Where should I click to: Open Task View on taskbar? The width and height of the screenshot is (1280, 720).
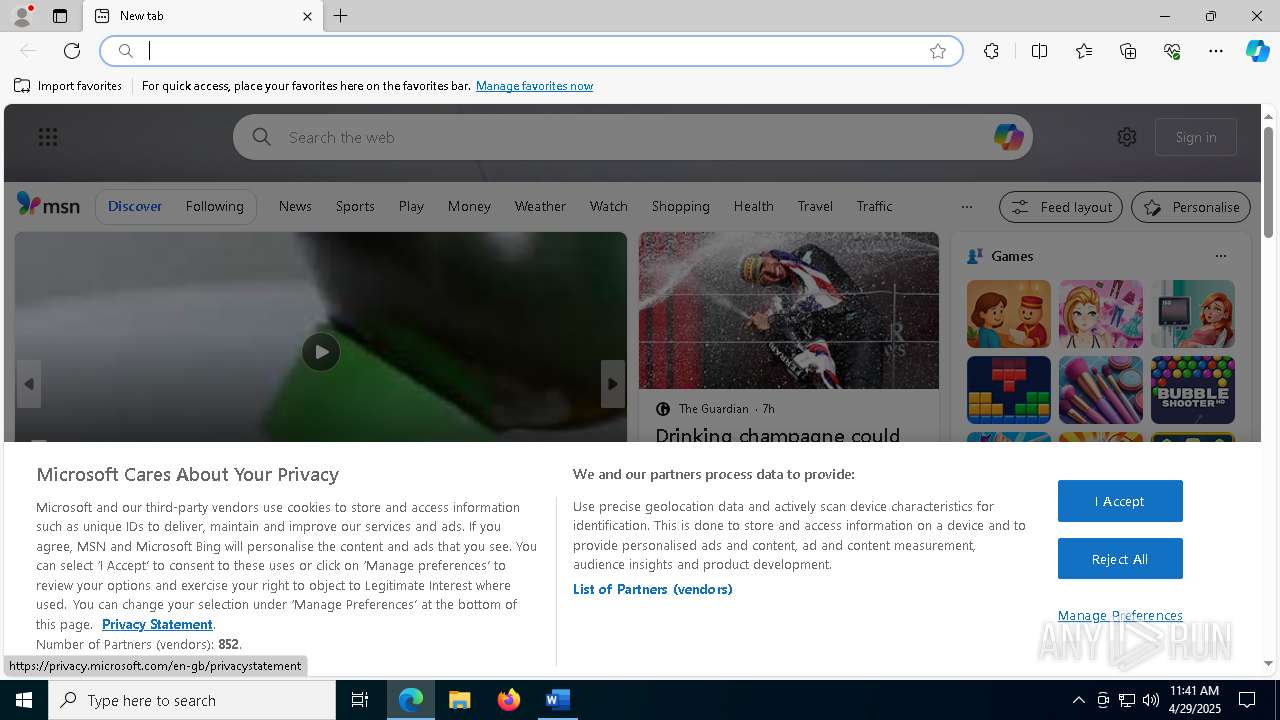coord(360,700)
